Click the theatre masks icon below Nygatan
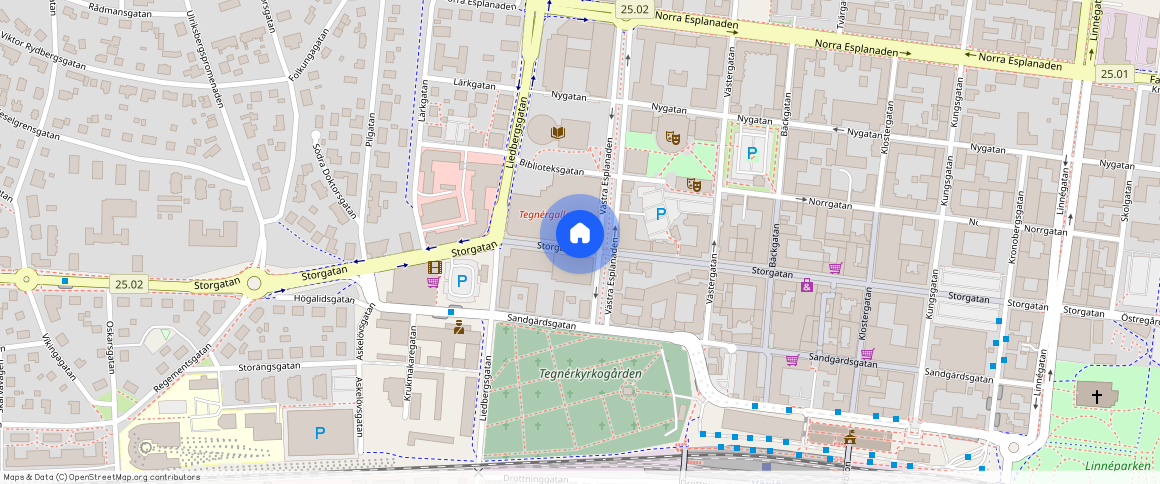The height and width of the screenshot is (484, 1160). tap(672, 136)
